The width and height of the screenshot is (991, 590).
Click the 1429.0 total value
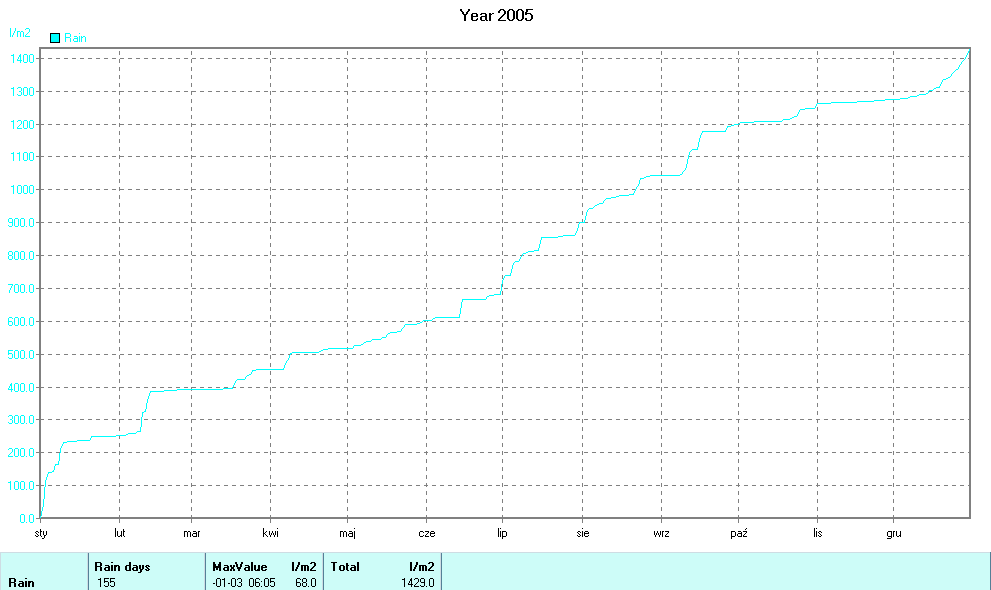pyautogui.click(x=417, y=582)
